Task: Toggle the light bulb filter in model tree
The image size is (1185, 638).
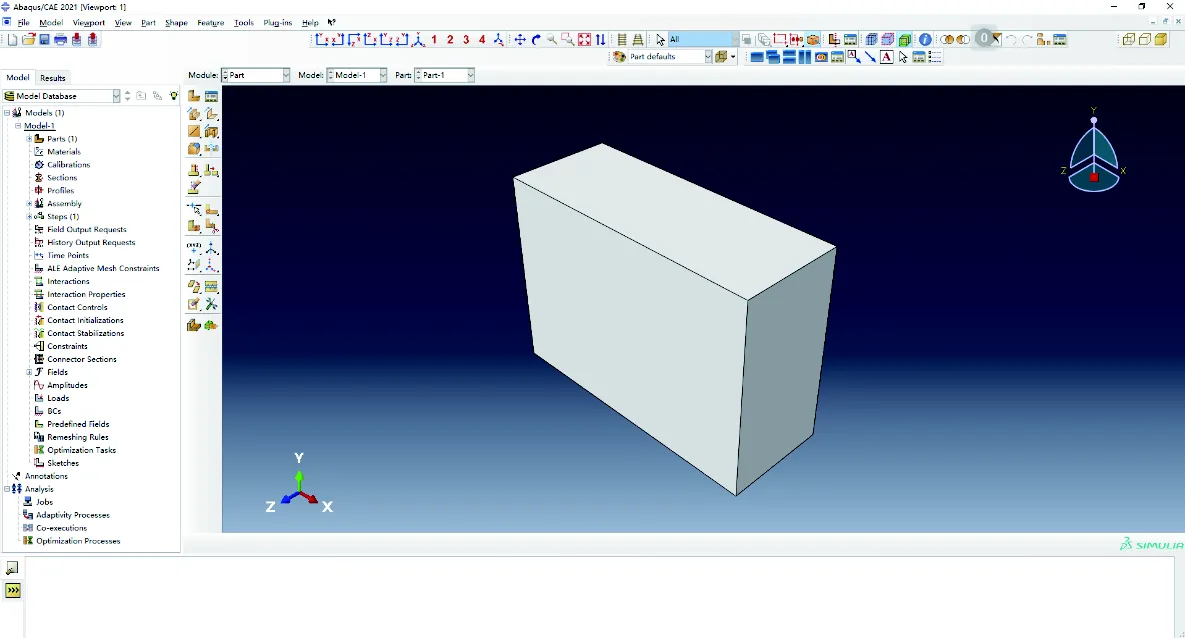Action: pos(174,96)
